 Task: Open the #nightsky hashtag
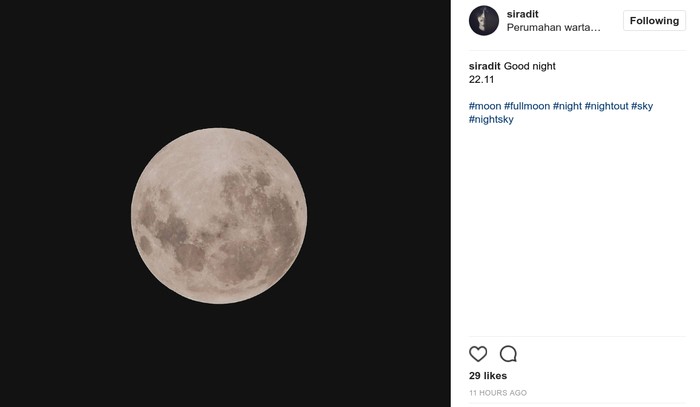tap(491, 120)
